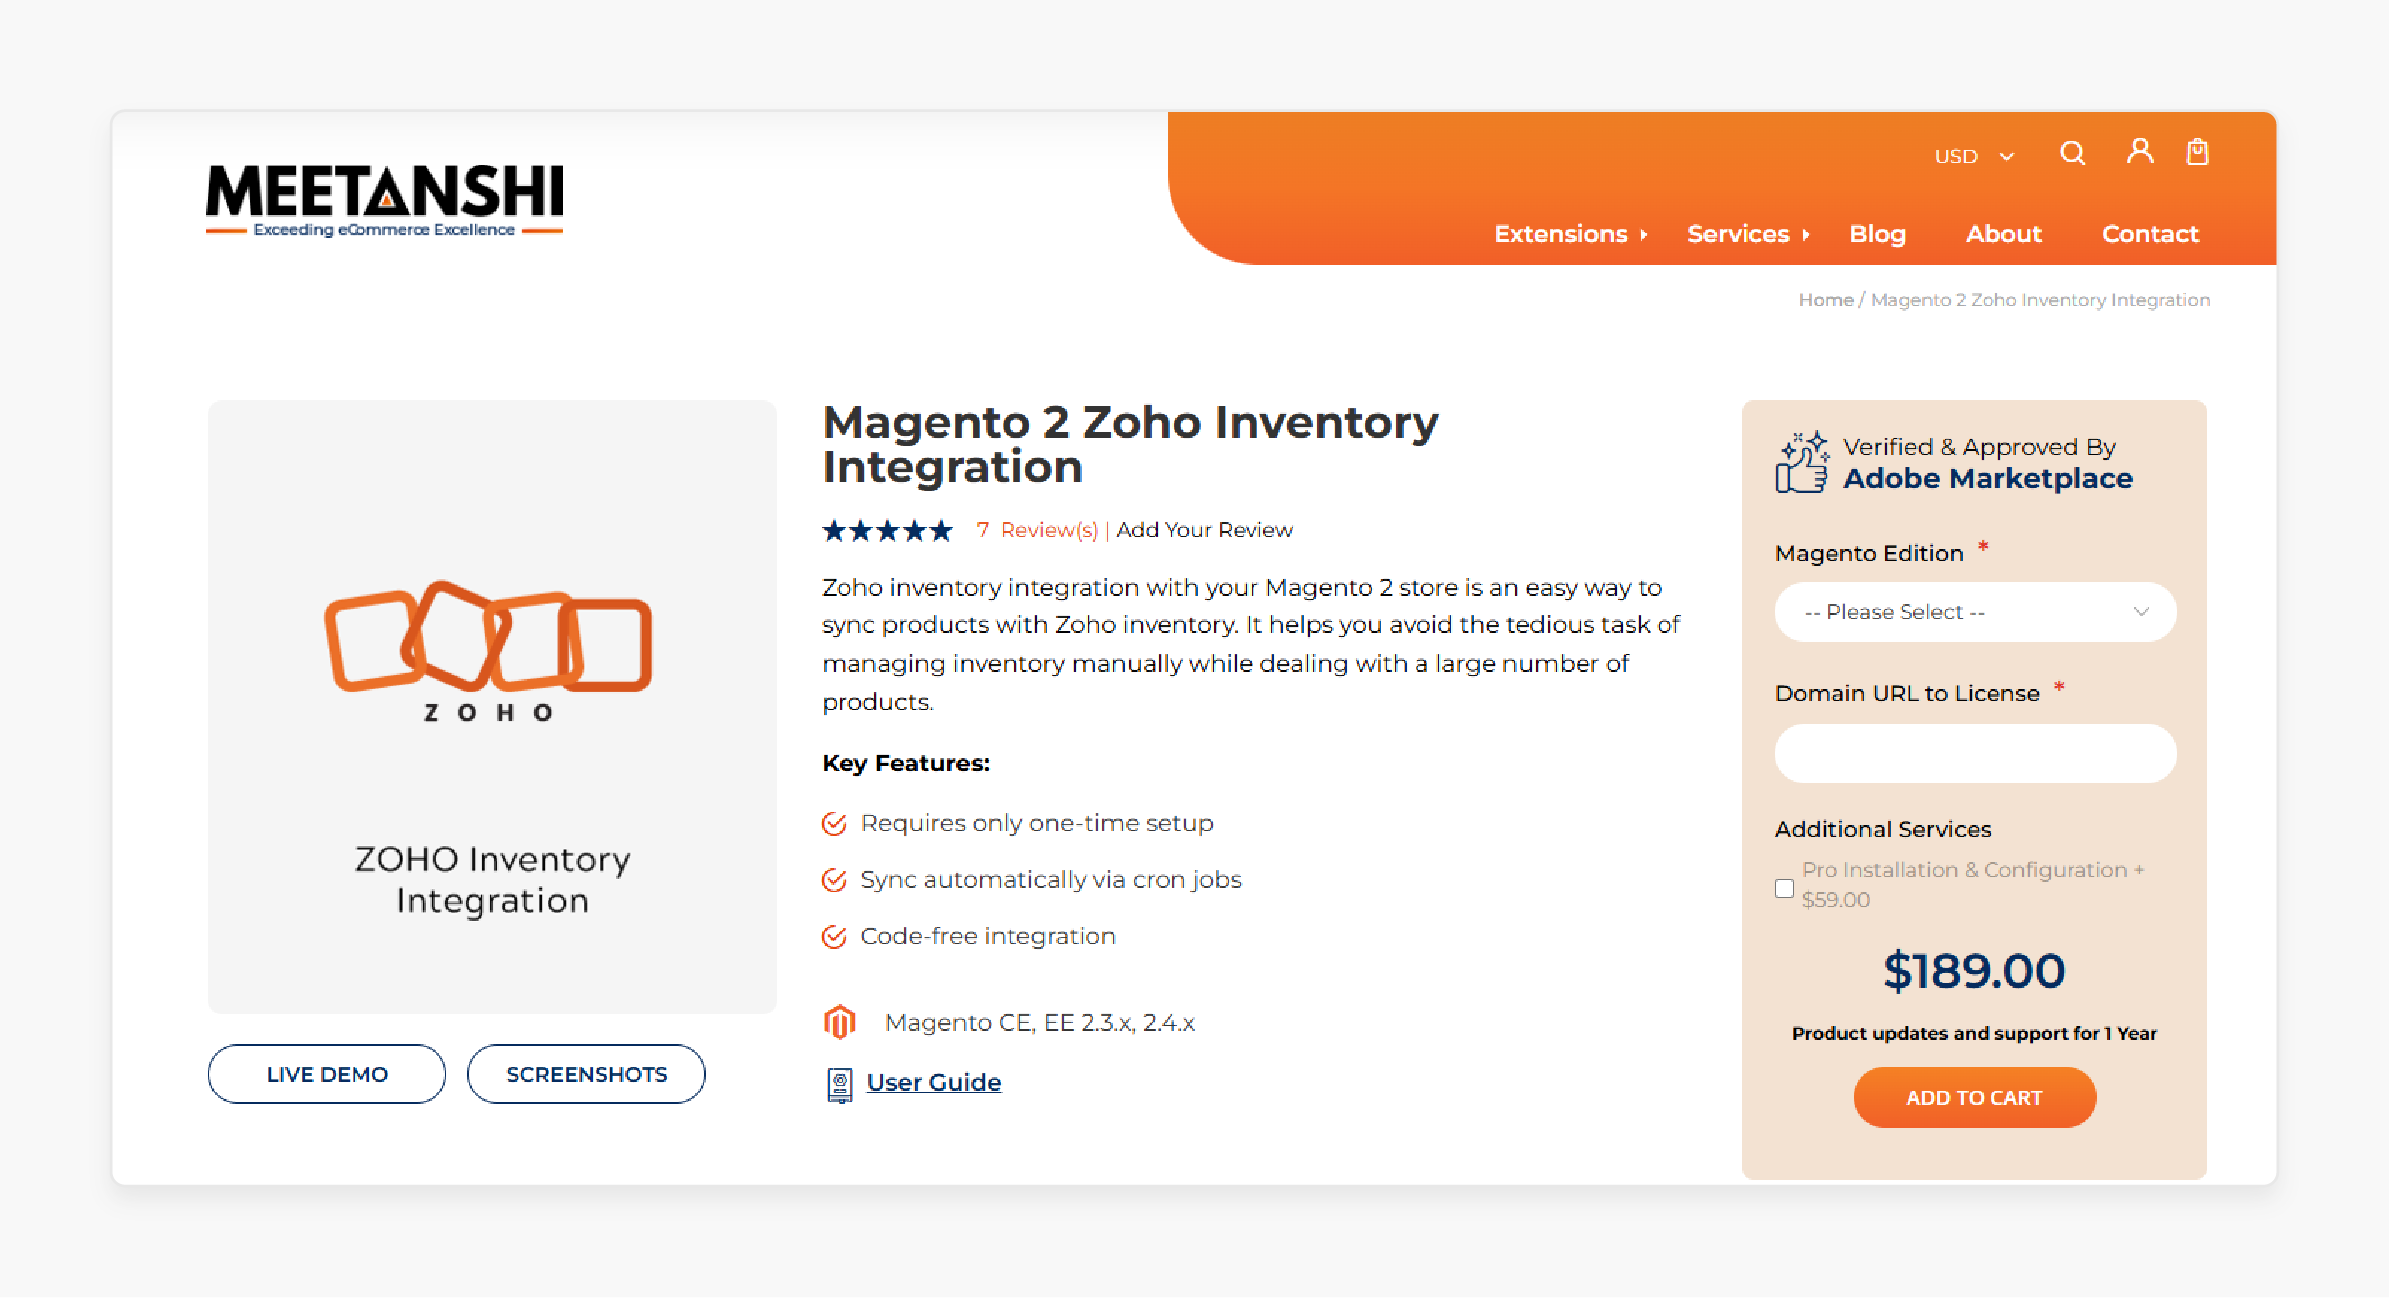Viewport: 2389px width, 1298px height.
Task: Open the Magento Edition select box
Action: [x=1975, y=612]
